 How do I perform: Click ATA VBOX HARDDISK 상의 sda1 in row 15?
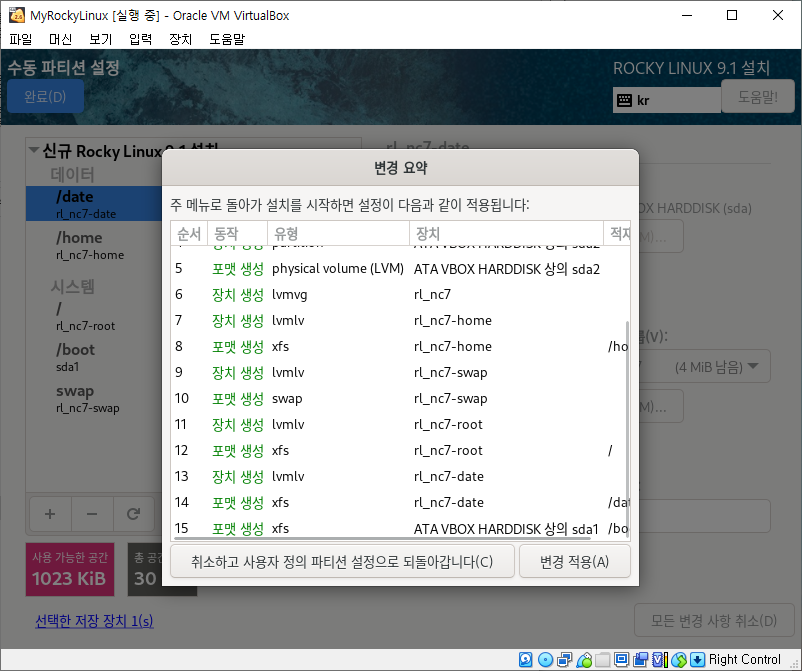pyautogui.click(x=506, y=529)
